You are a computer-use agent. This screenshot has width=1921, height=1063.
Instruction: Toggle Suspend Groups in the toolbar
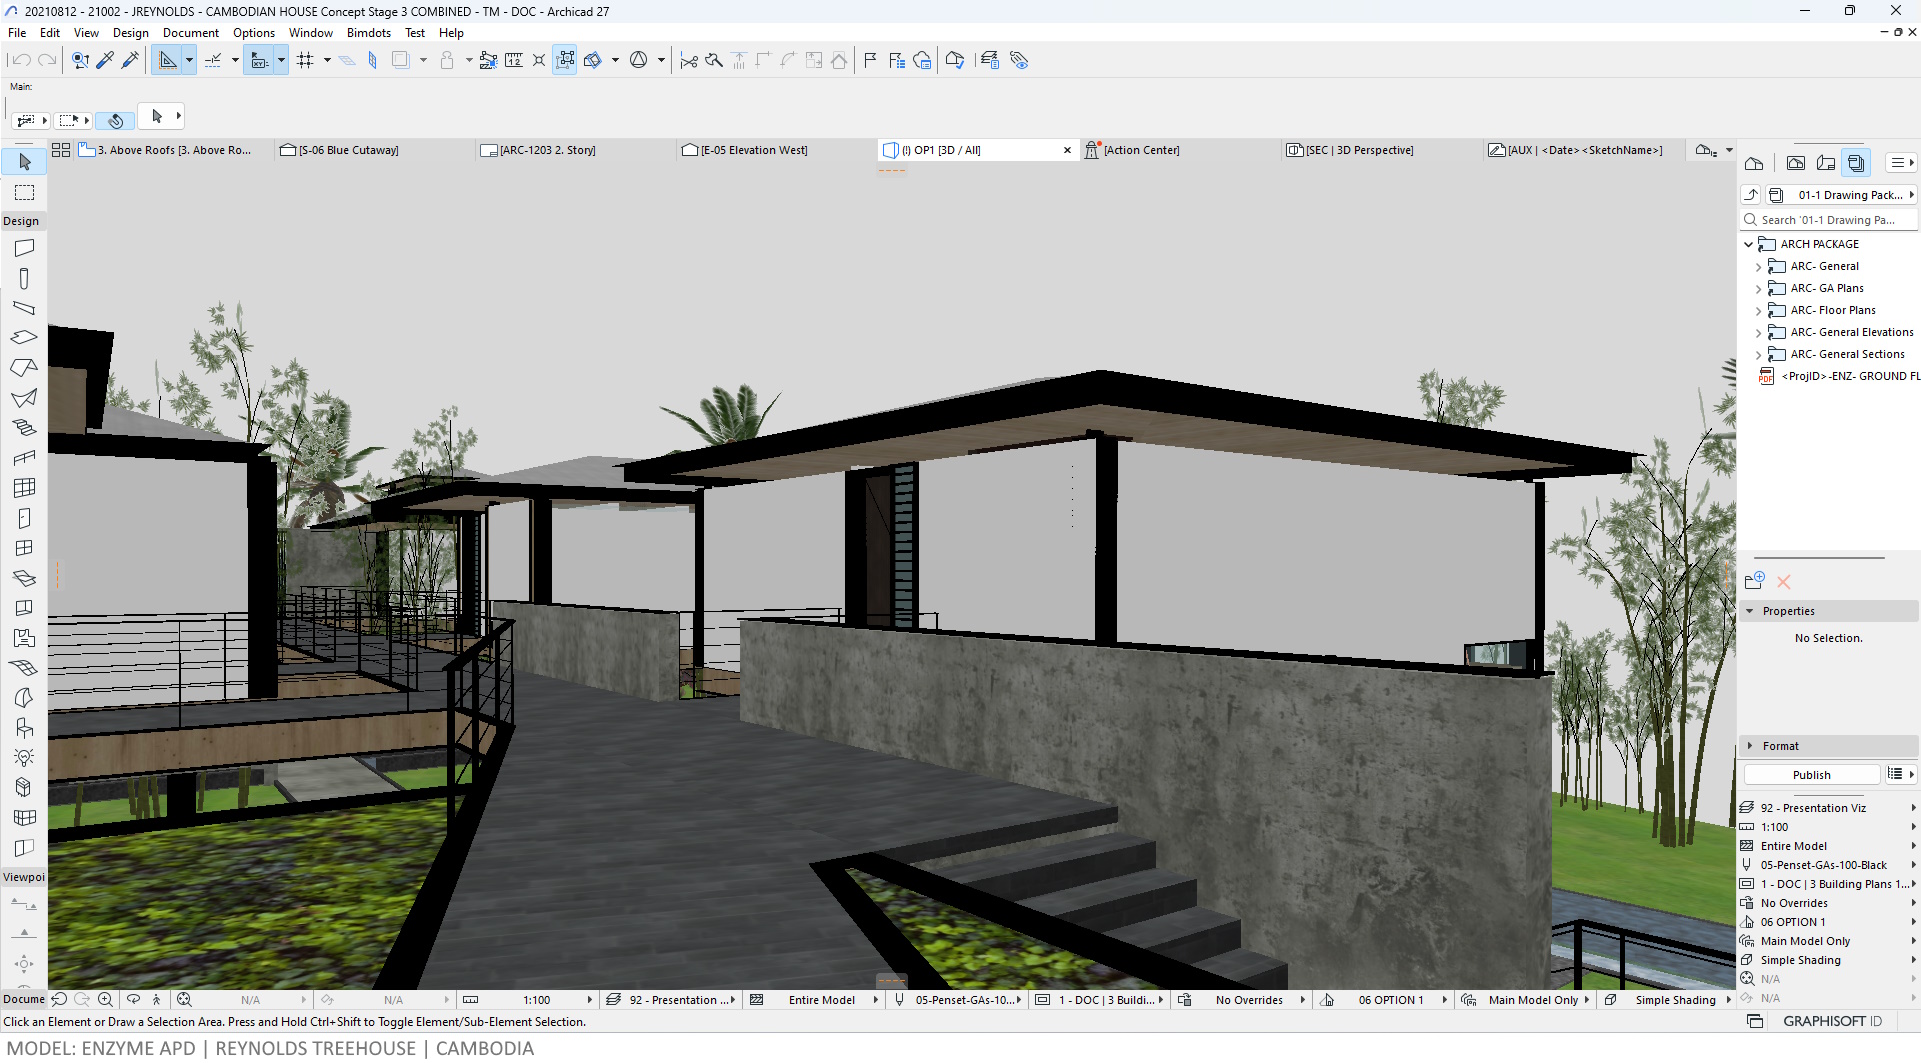pos(565,61)
